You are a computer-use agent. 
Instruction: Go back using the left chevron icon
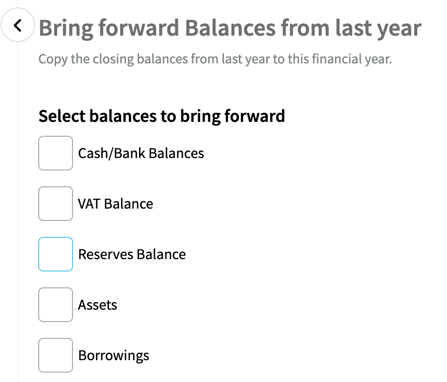click(18, 25)
